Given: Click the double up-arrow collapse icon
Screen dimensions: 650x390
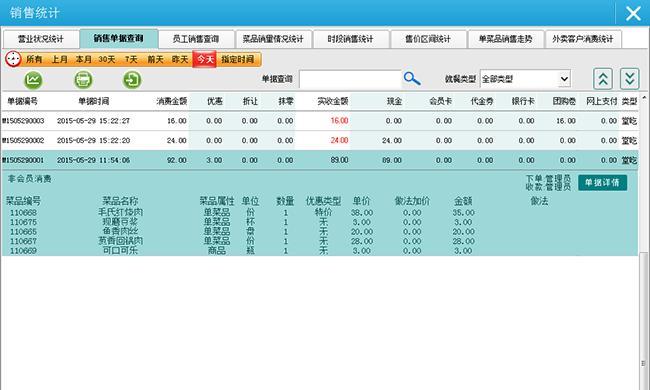Looking at the screenshot, I should pyautogui.click(x=603, y=79).
